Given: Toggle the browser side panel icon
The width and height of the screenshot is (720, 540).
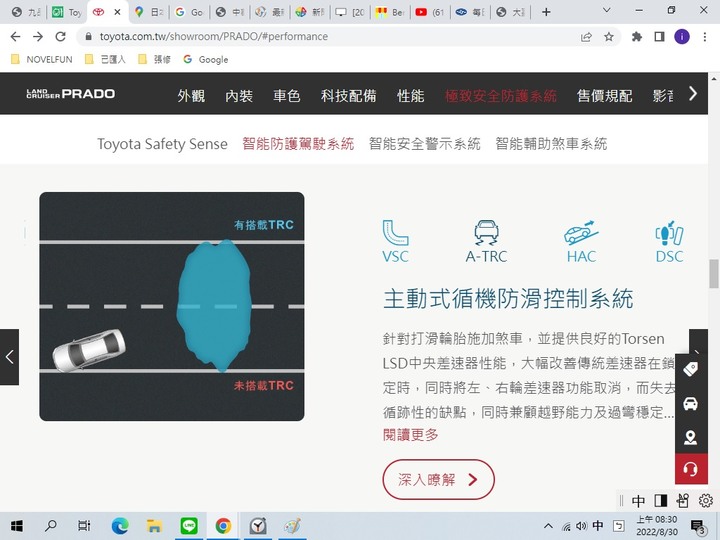Looking at the screenshot, I should click(659, 37).
